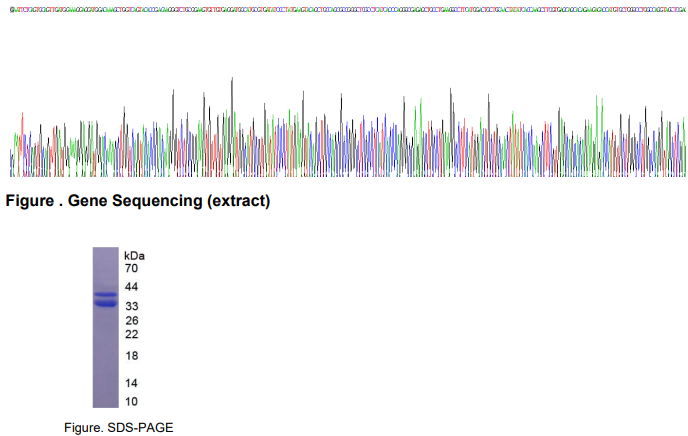Select the 18 kDa marker label
The image size is (688, 436).
point(131,356)
